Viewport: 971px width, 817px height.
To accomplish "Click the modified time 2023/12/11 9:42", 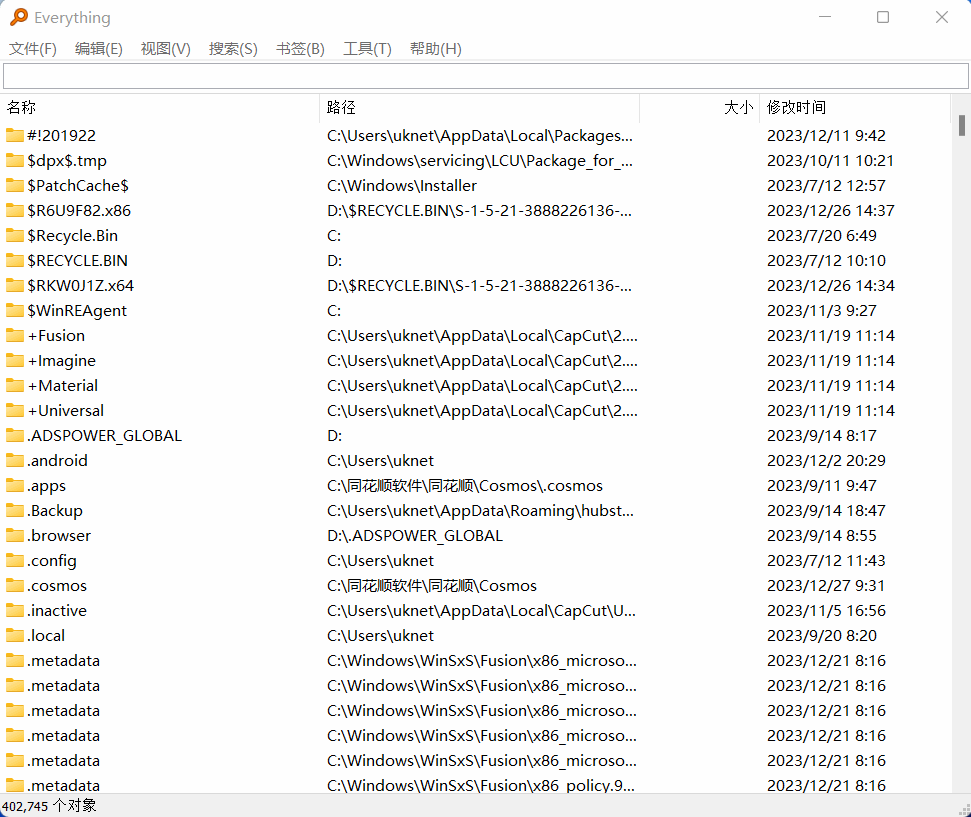I will click(826, 135).
